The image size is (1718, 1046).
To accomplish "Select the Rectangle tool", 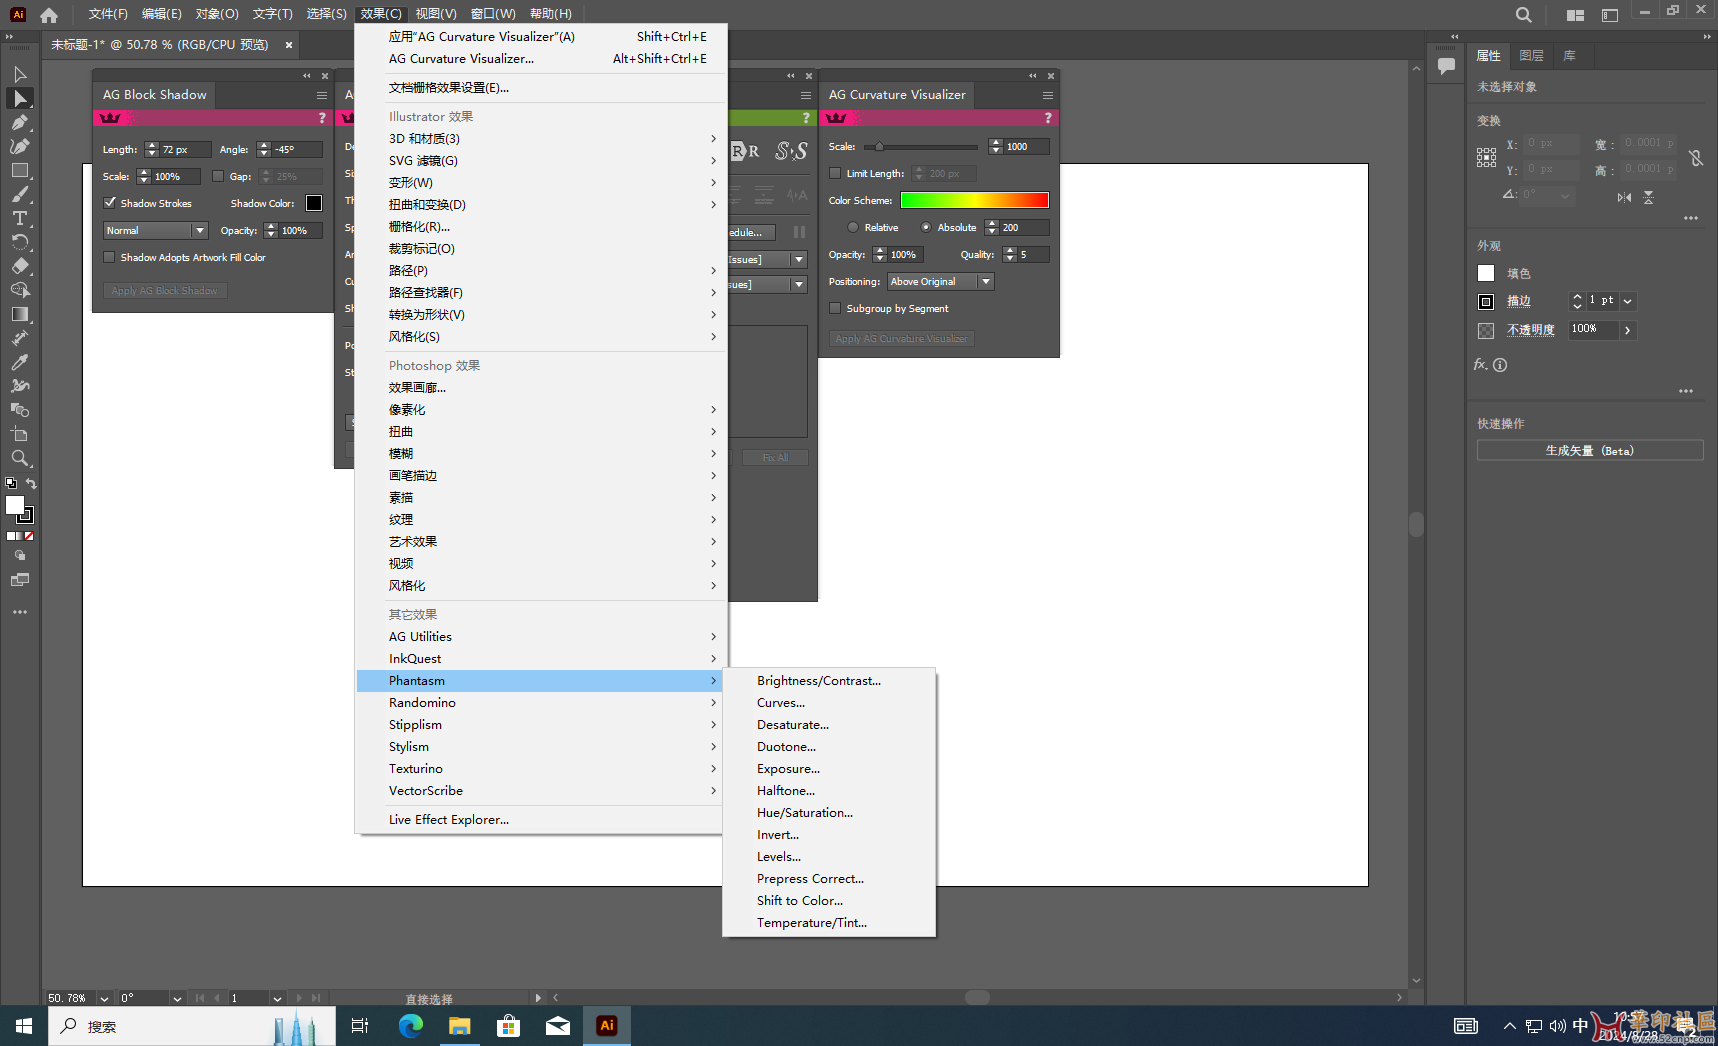I will [x=20, y=170].
